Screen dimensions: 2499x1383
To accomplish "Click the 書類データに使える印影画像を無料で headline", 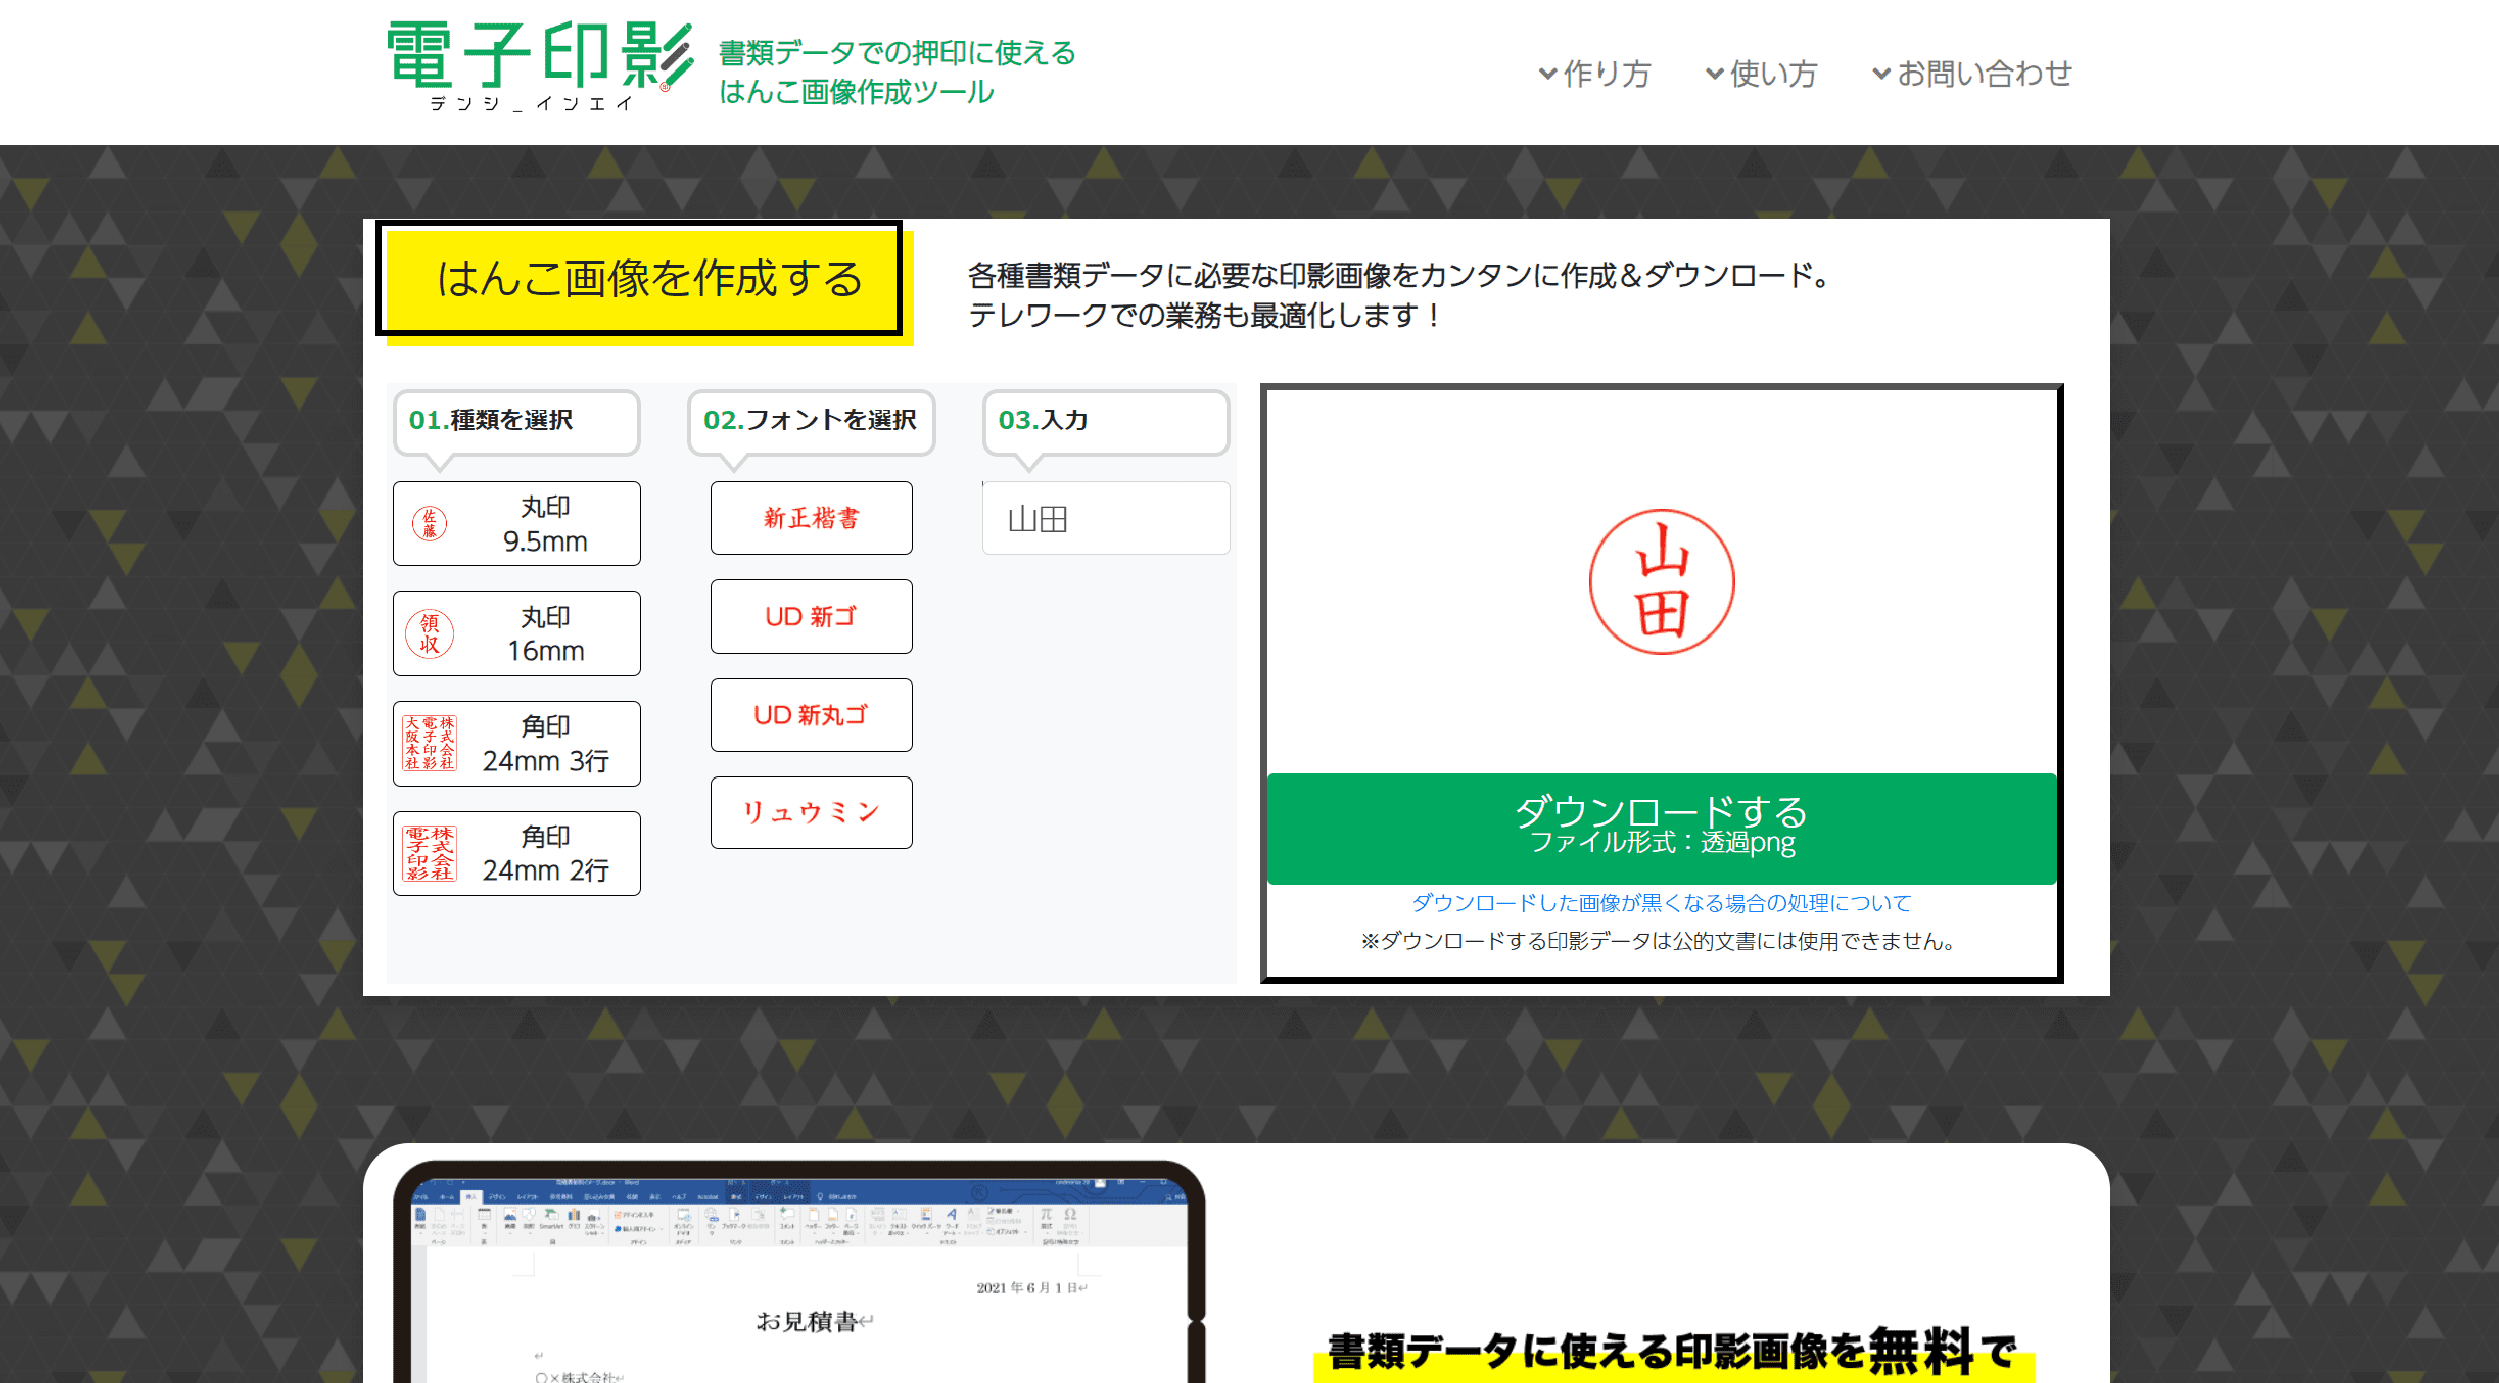I will [1672, 1351].
